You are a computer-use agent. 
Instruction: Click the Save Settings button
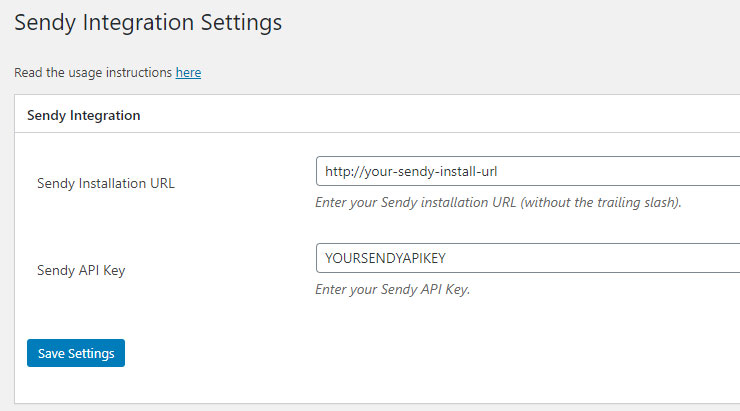pos(76,353)
